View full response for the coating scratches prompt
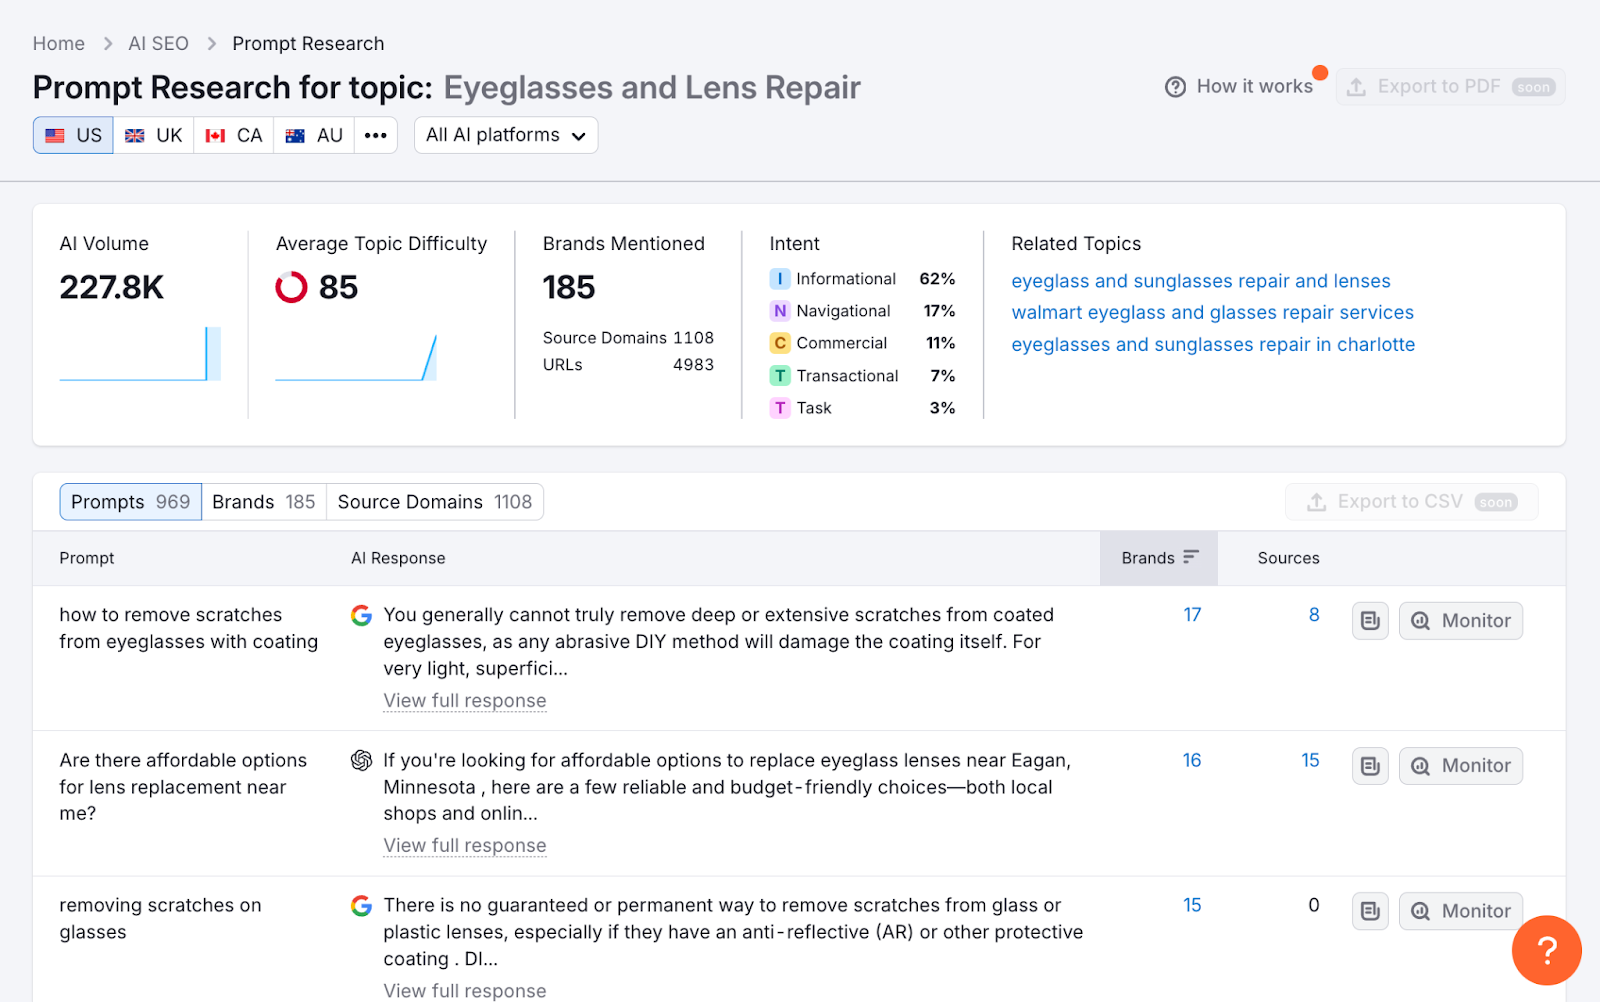This screenshot has height=1002, width=1600. (464, 700)
